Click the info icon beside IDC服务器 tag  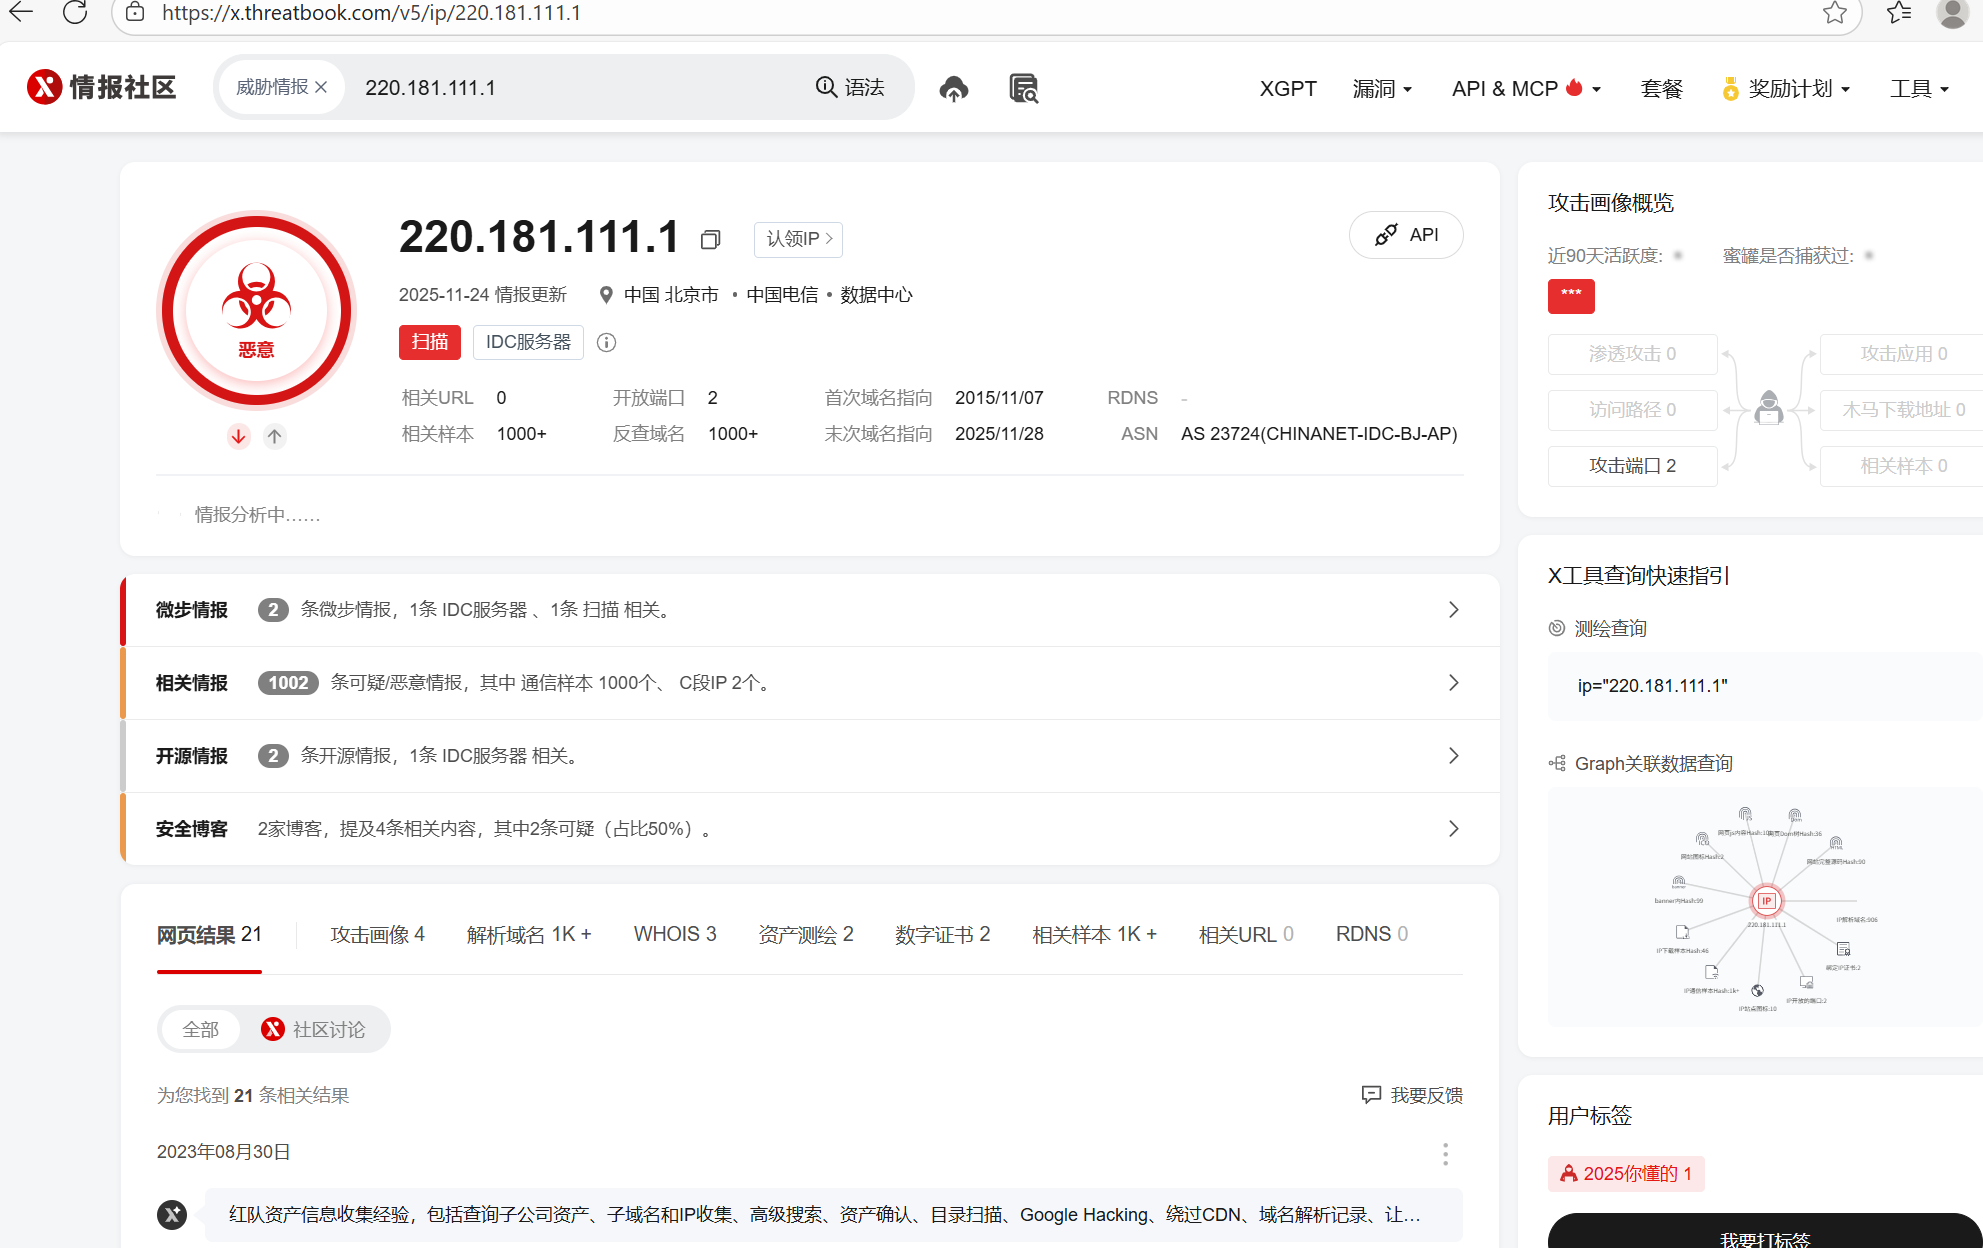[606, 343]
